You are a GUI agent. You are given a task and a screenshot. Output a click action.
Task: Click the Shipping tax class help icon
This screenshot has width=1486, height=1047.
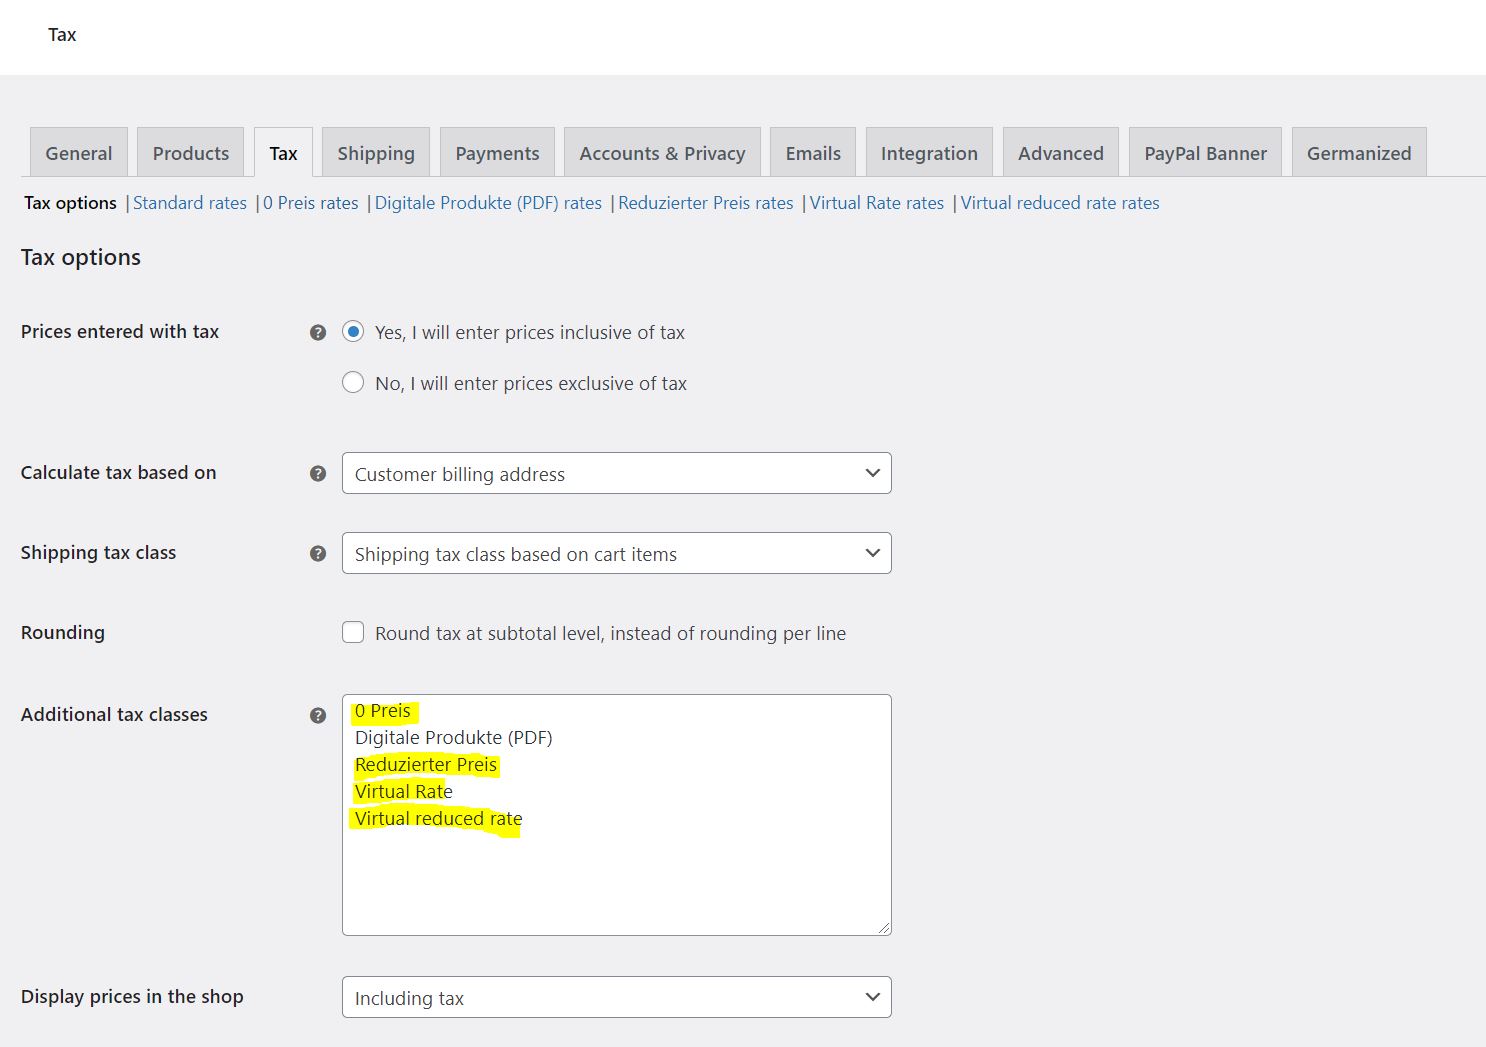tap(317, 552)
